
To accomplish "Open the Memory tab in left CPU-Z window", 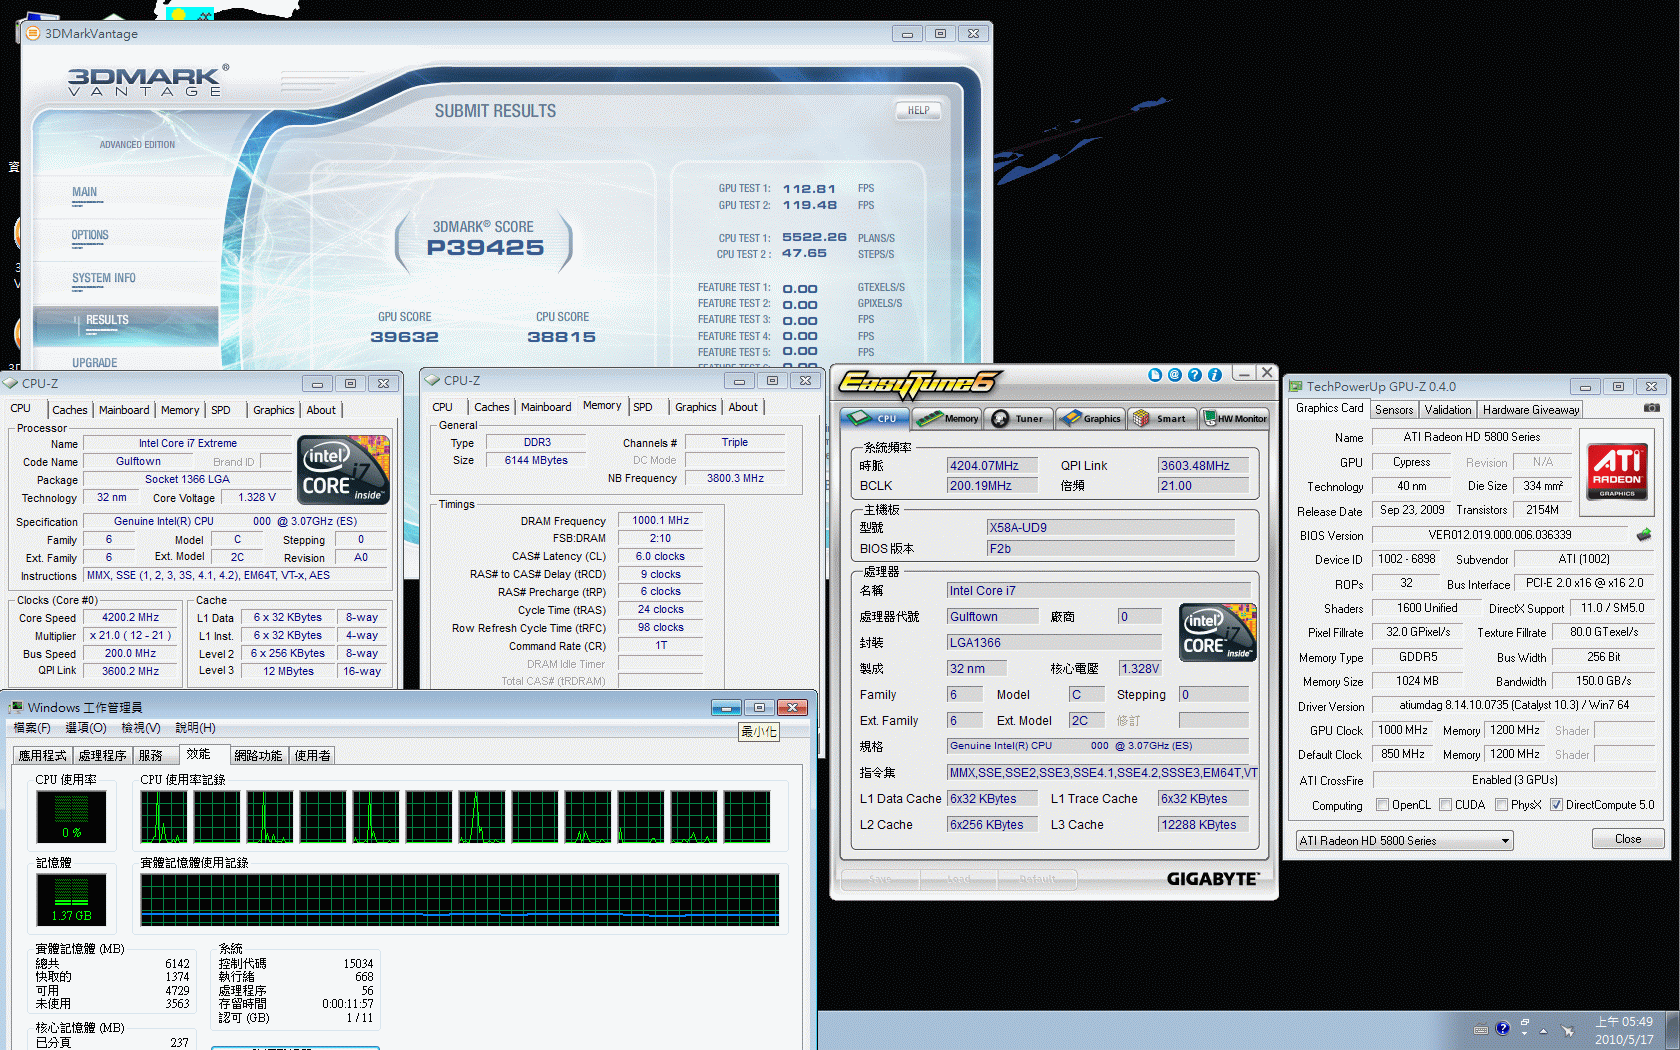I will [x=180, y=410].
